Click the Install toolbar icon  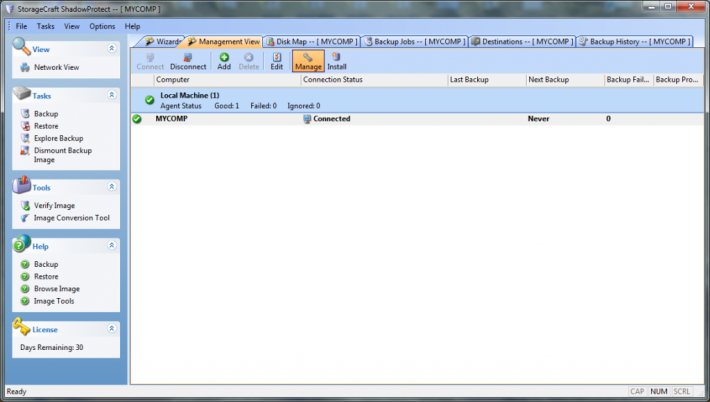(336, 57)
